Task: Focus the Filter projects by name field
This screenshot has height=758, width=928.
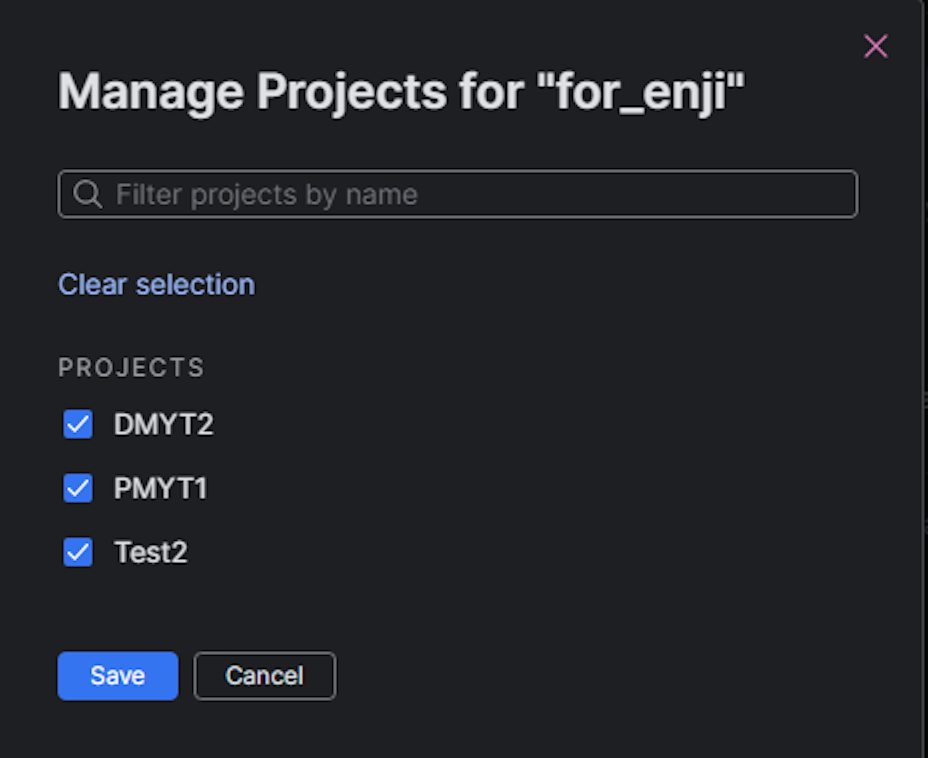Action: (x=457, y=194)
